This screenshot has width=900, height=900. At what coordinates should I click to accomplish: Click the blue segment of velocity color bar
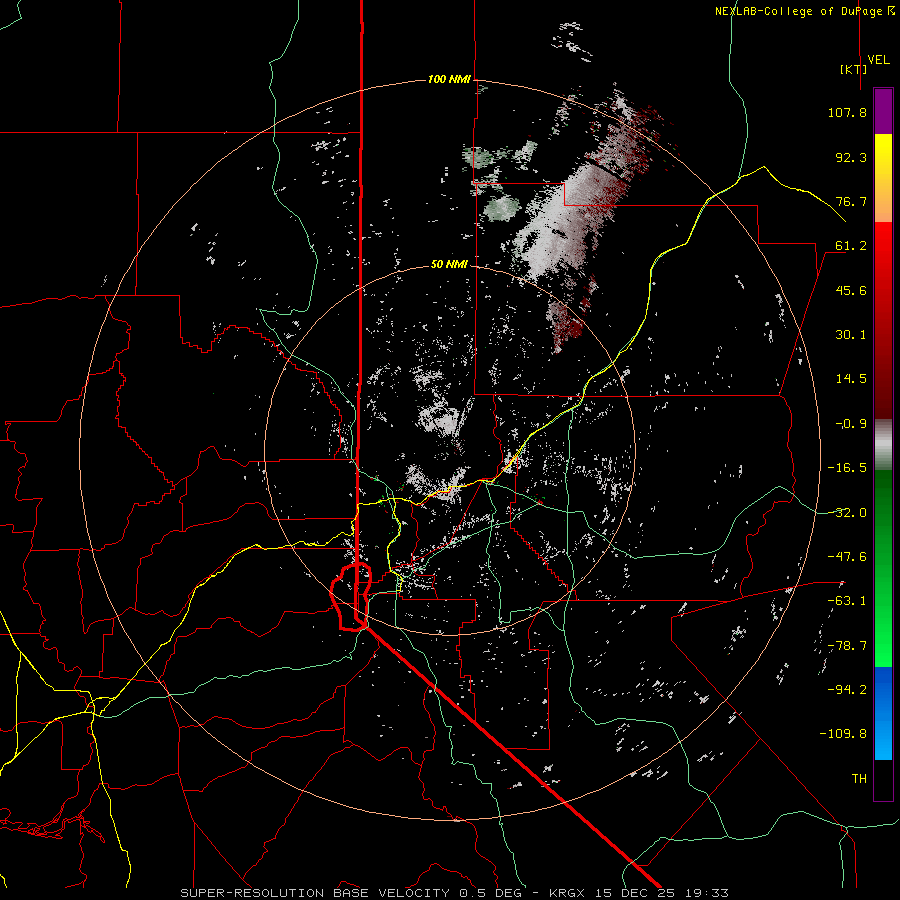click(883, 713)
